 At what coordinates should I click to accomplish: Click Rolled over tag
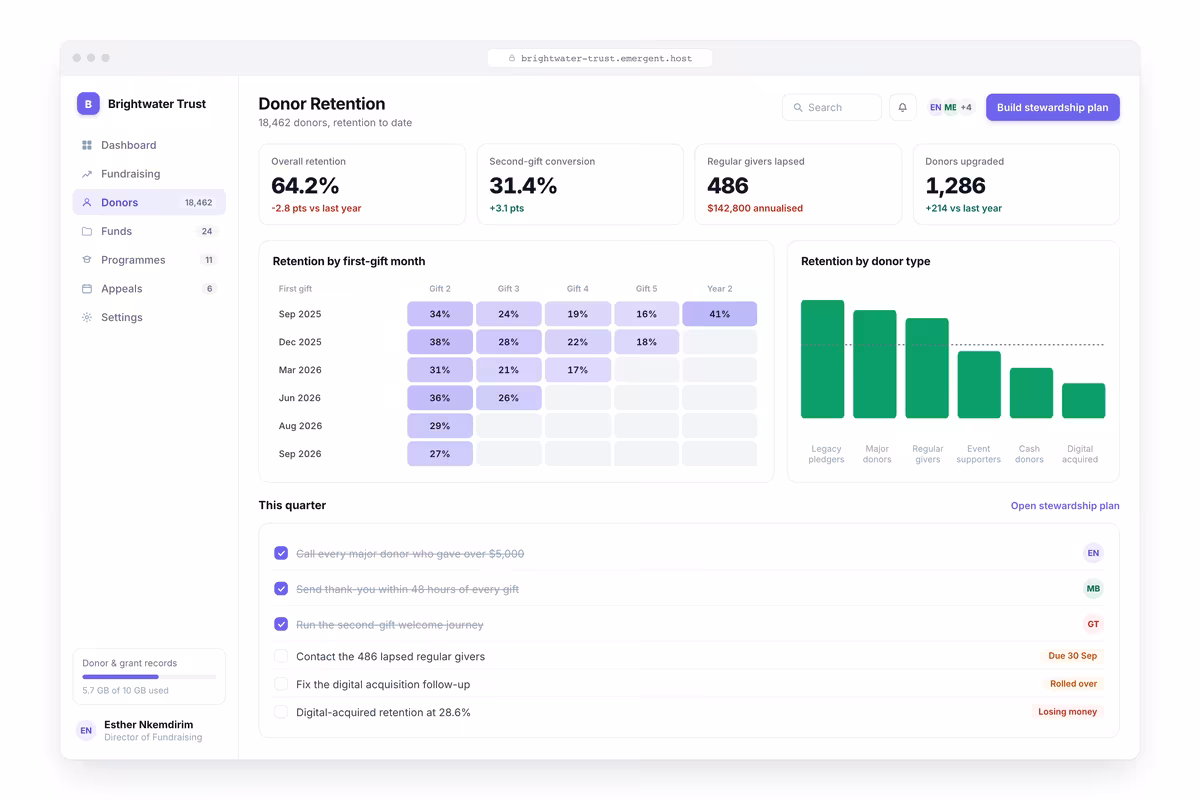coord(1073,684)
